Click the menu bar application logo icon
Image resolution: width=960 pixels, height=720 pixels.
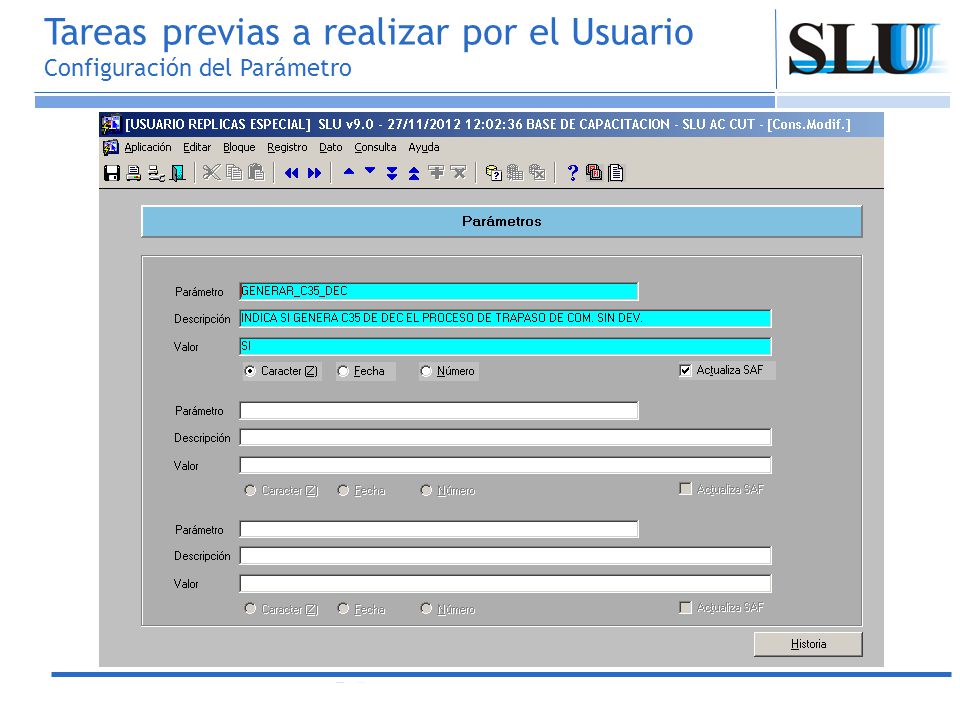pyautogui.click(x=111, y=148)
